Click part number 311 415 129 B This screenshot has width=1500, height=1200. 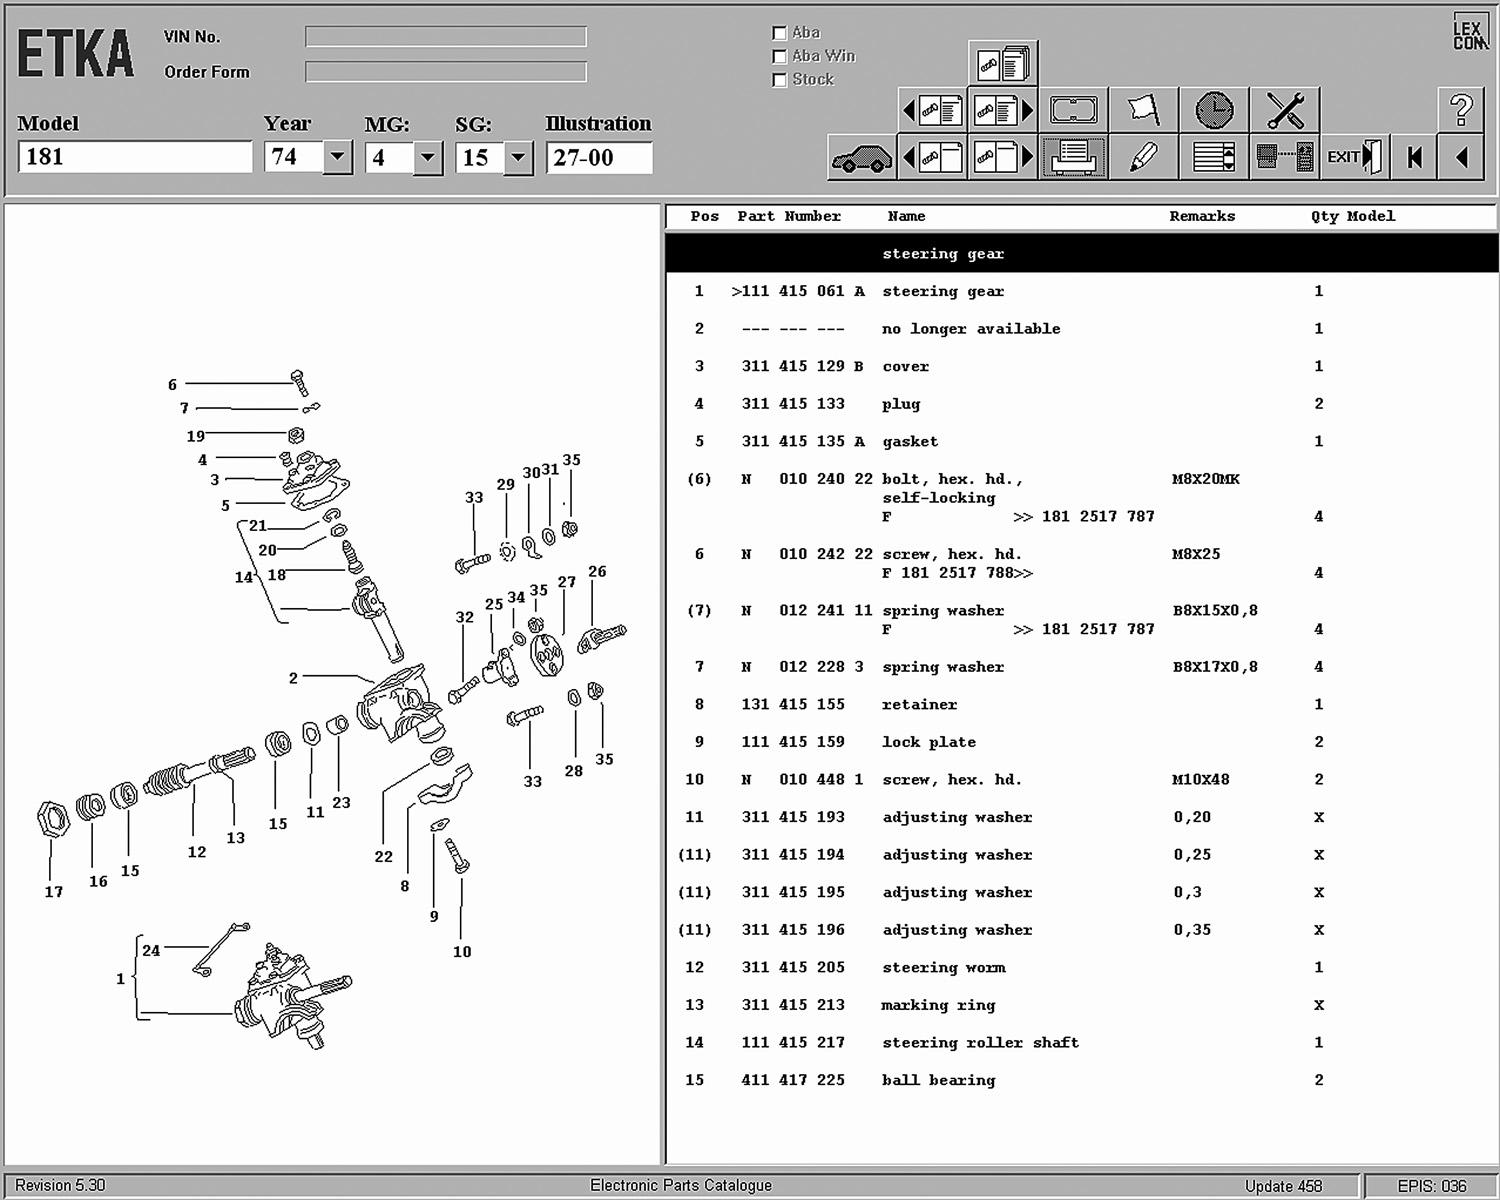pyautogui.click(x=801, y=367)
